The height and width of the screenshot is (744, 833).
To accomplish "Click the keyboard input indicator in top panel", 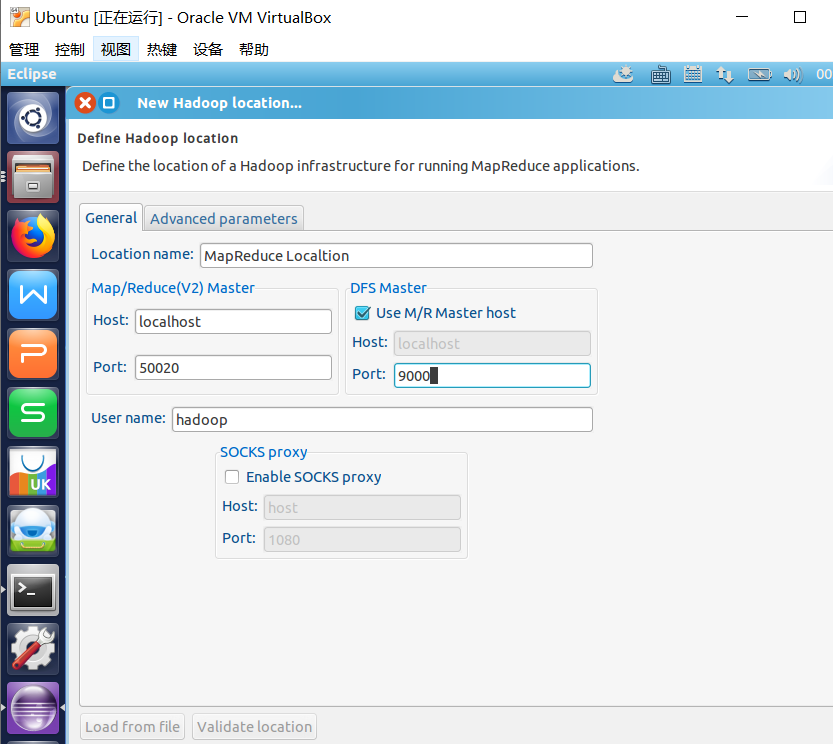I will coord(660,74).
